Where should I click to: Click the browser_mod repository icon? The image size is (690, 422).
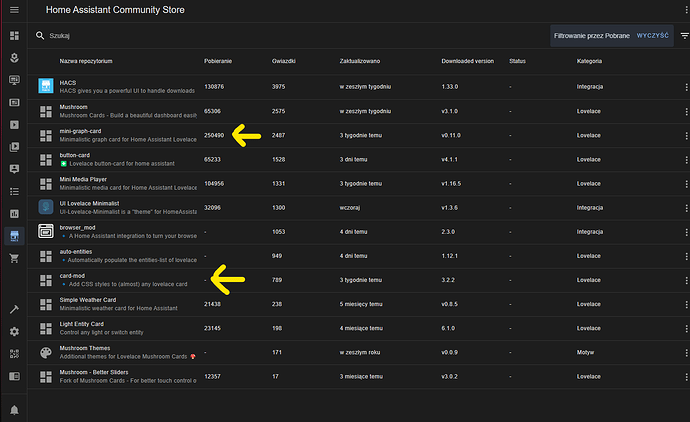[x=46, y=231]
